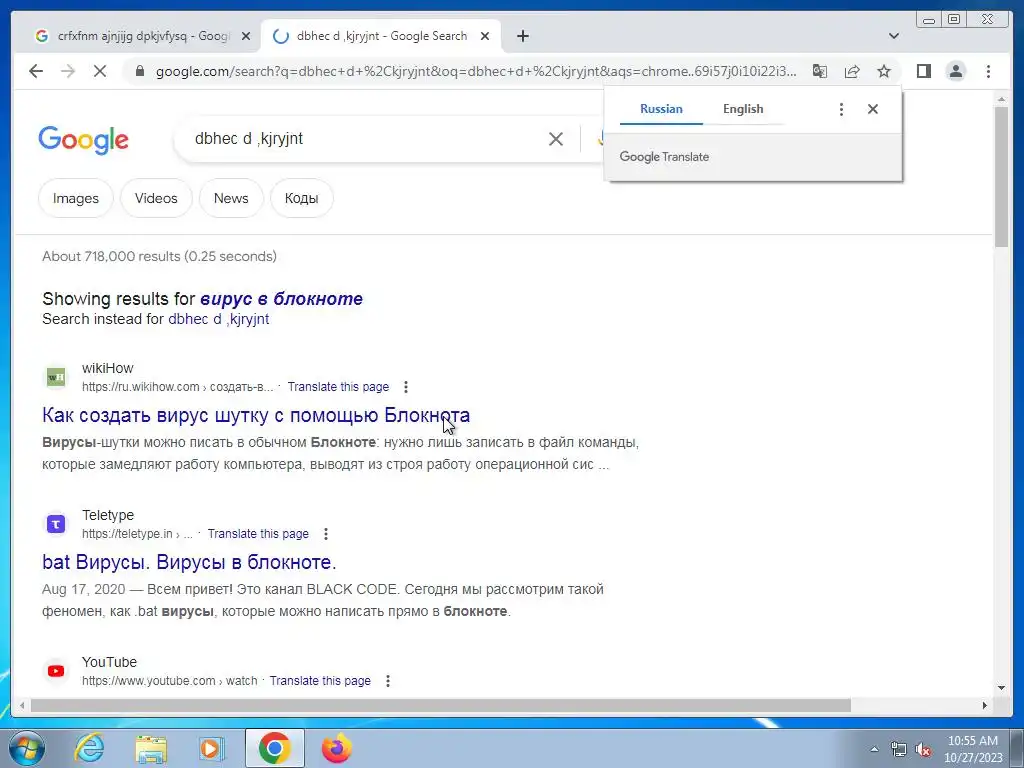Screen dimensions: 1024x768
Task: Close the first Google tab
Action: [246, 36]
